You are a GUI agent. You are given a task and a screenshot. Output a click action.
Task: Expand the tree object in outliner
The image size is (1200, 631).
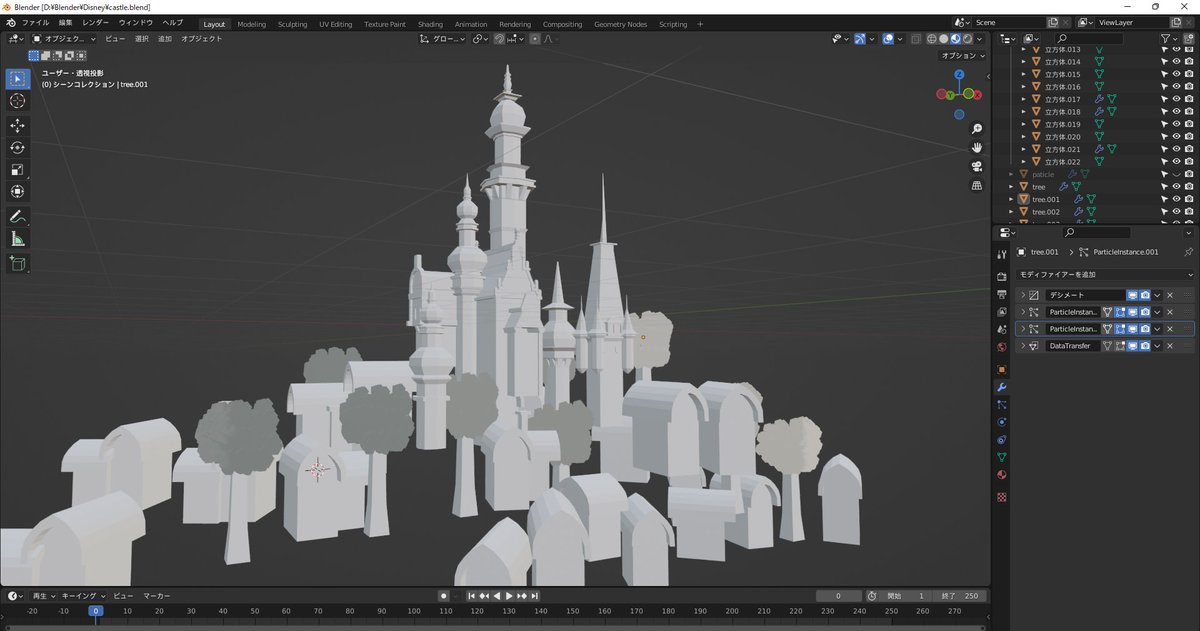(1011, 187)
